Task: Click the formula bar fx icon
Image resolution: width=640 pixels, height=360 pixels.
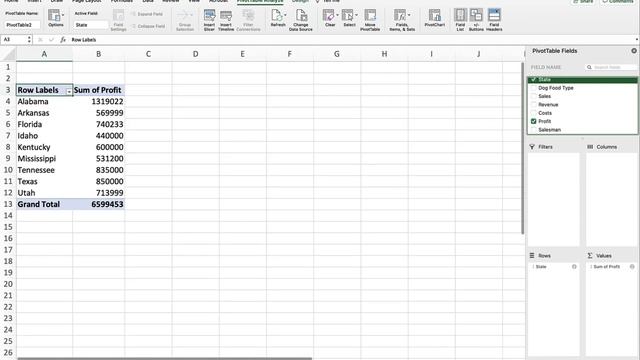Action: (x=63, y=40)
